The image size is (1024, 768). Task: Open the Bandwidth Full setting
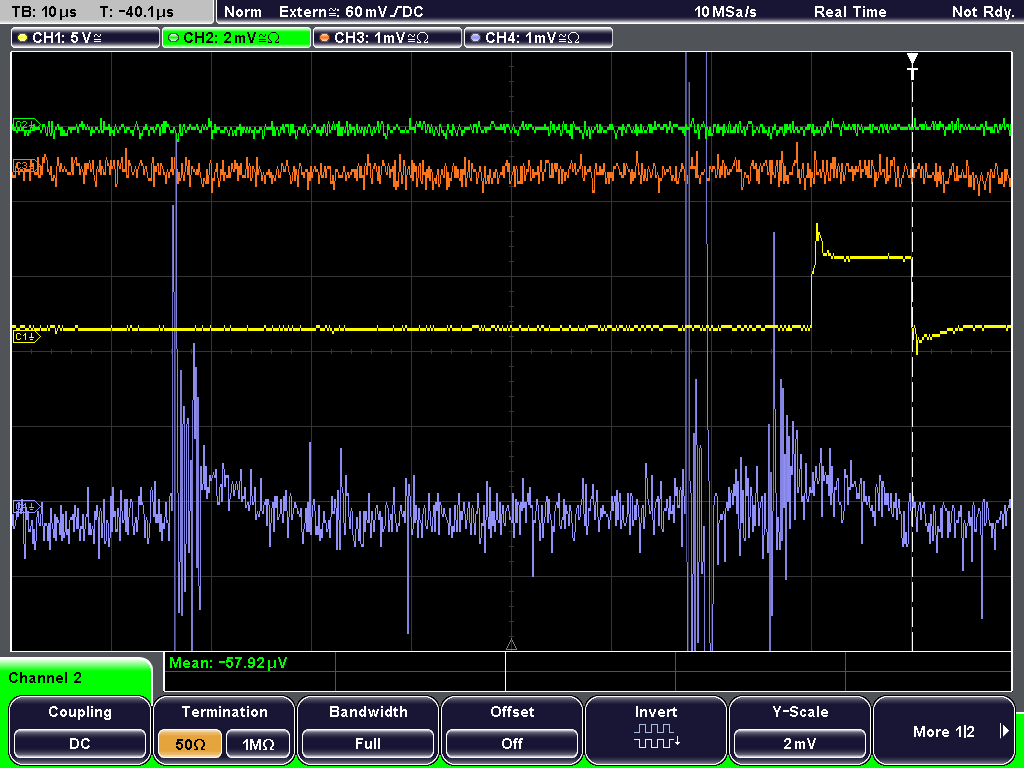[368, 730]
